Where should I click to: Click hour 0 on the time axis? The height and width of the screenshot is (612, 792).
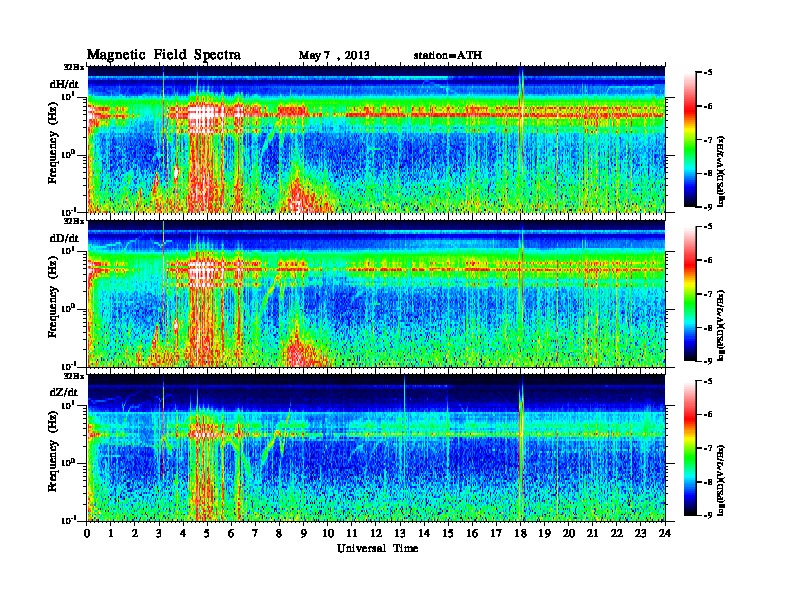(x=87, y=533)
